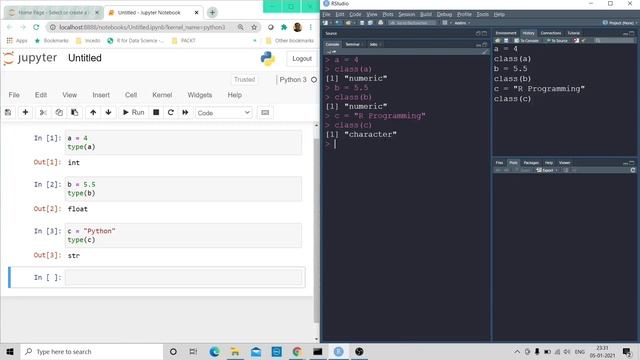Open Chrome three-dot menu
Viewport: 640px width, 360px height.
click(311, 27)
